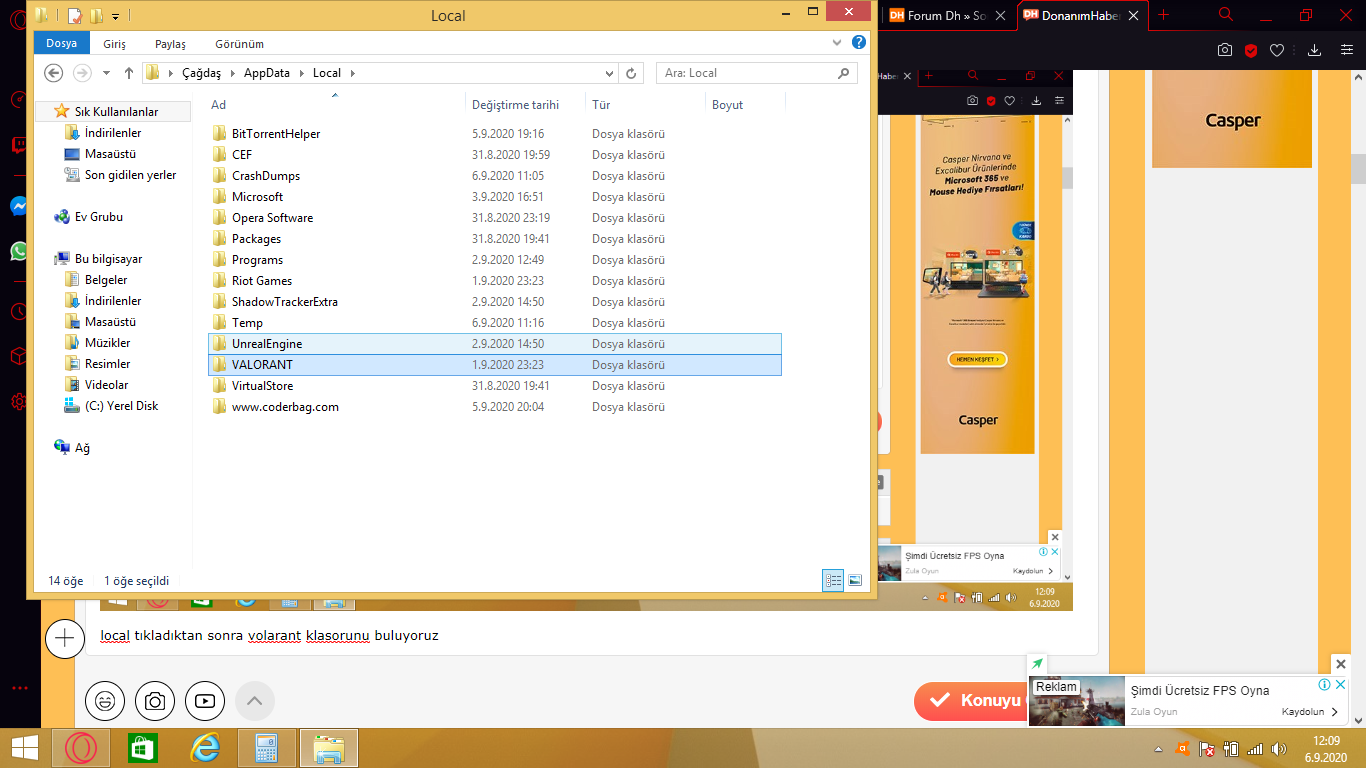Screen dimensions: 1366x768
Task: Expand breadcrumb arrow after Çağdaş
Action: point(232,73)
